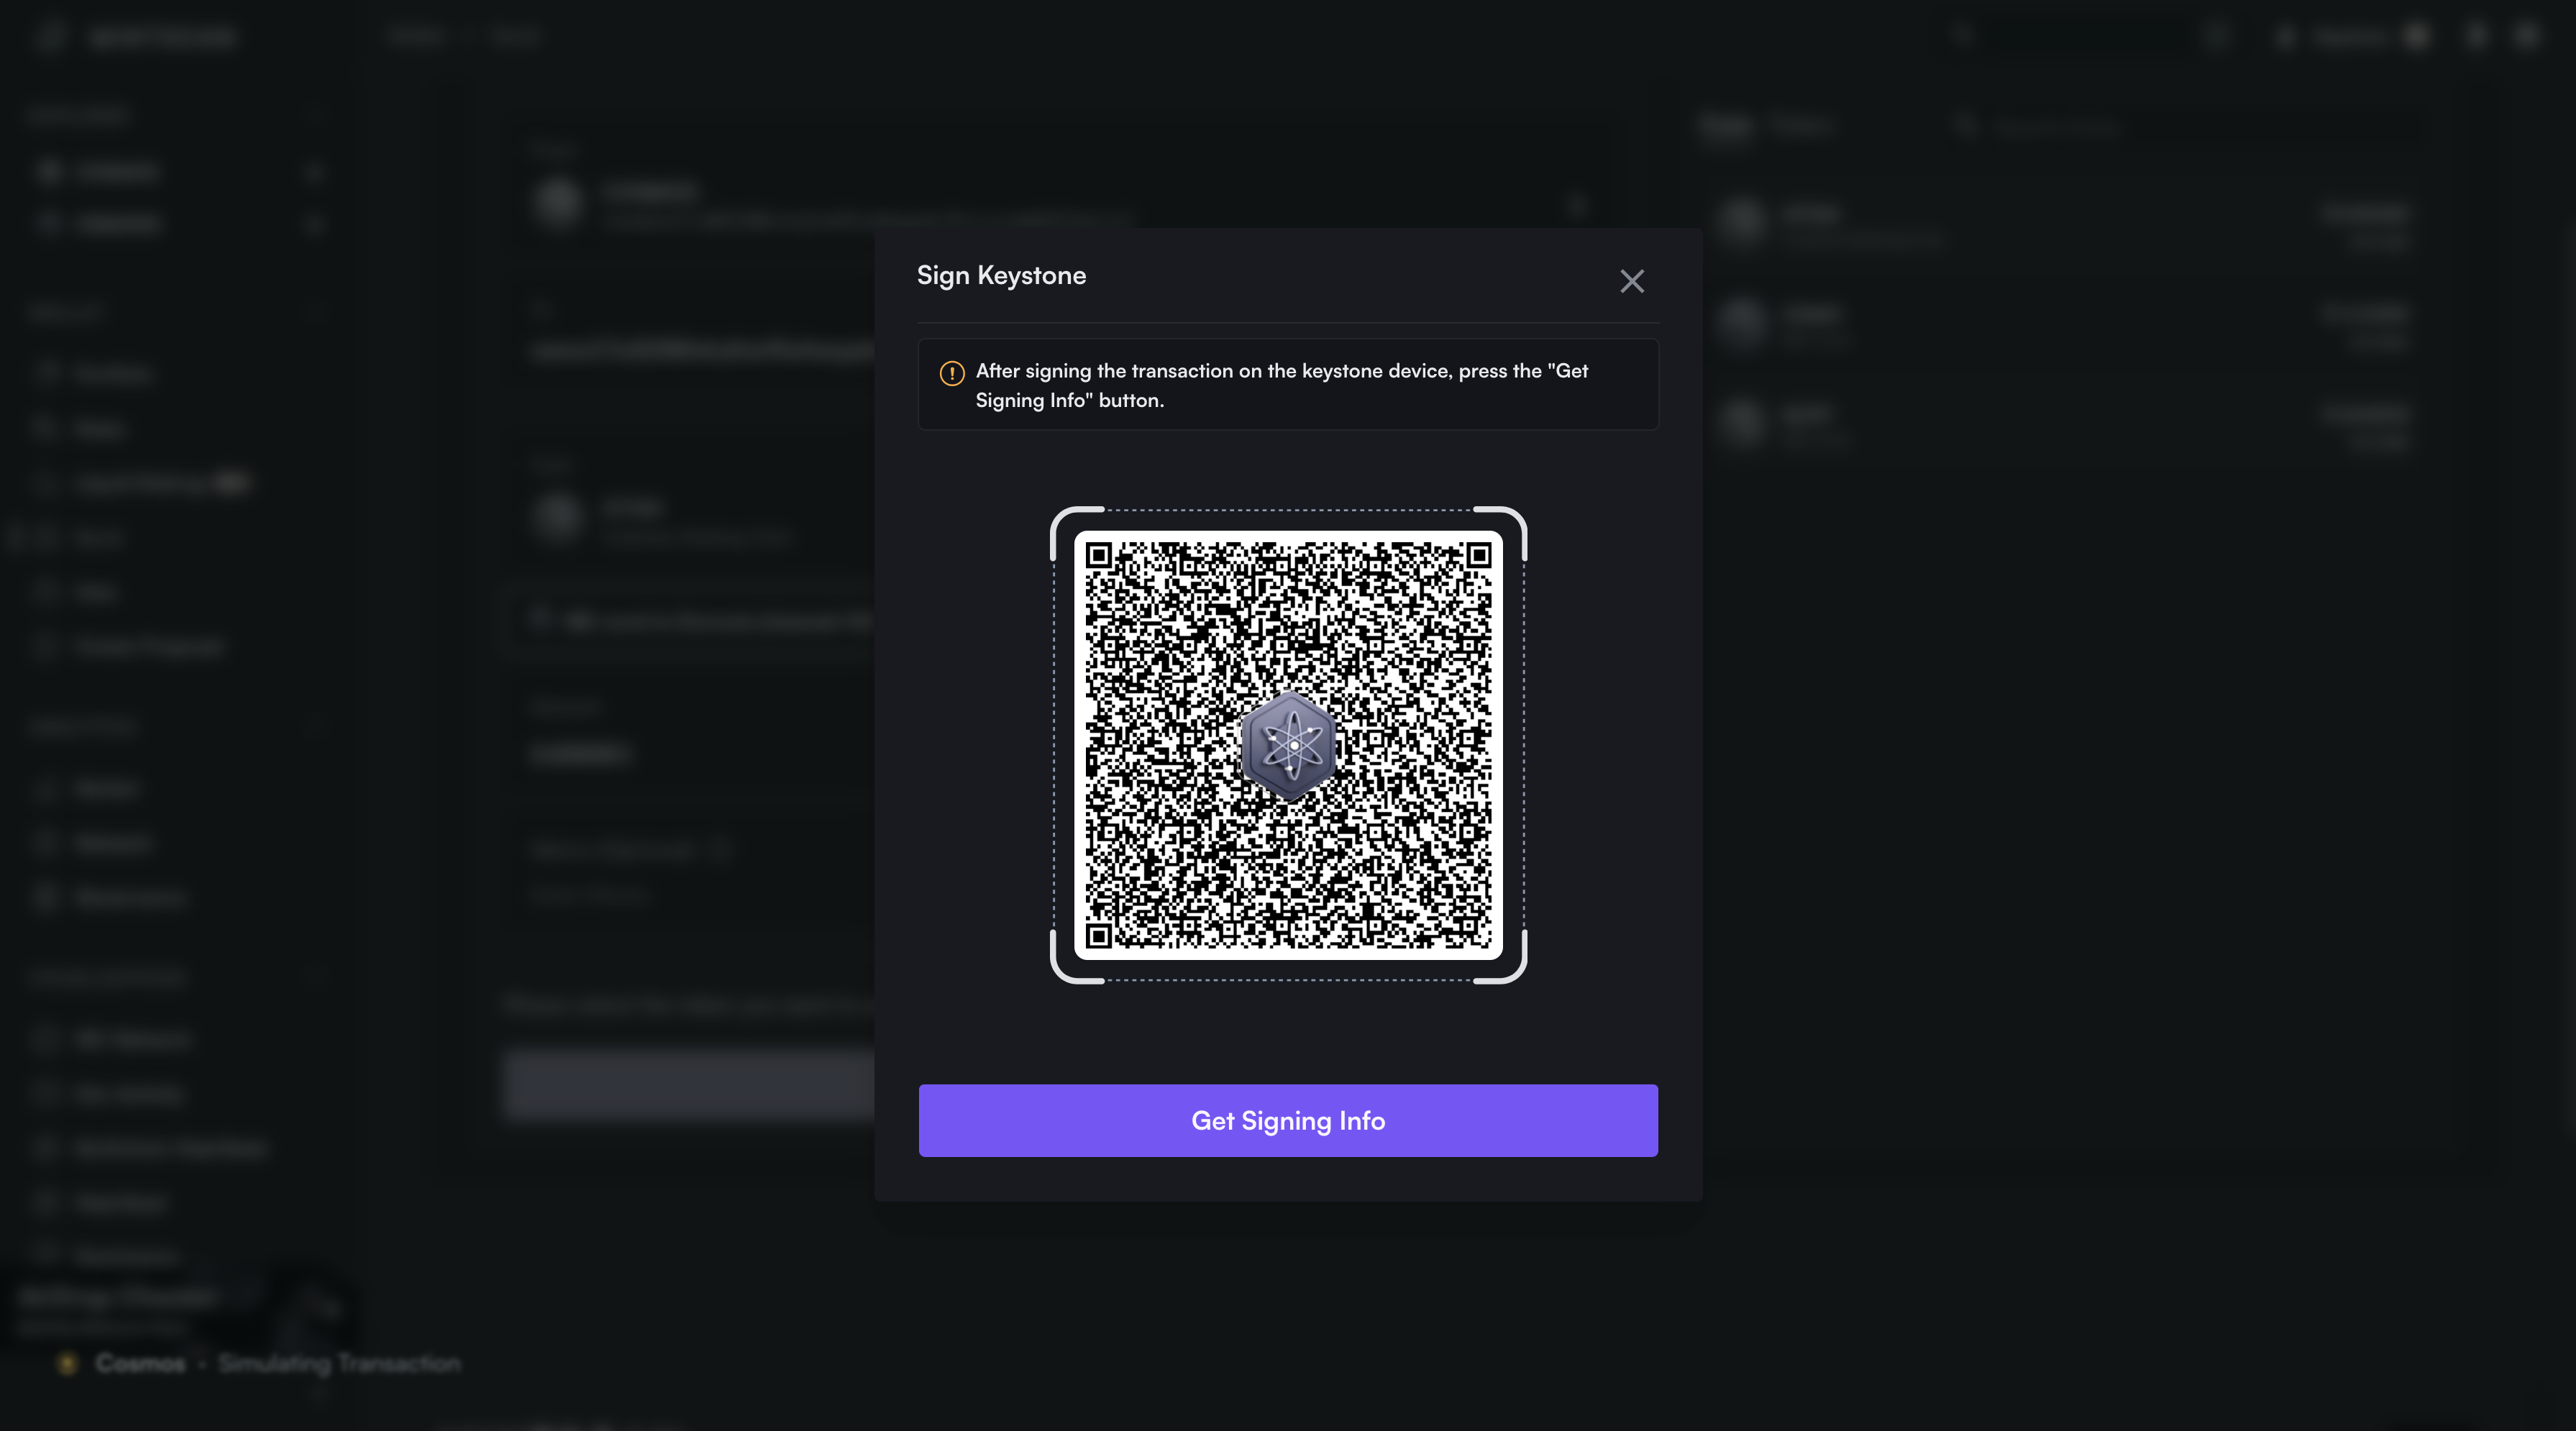Click blurred sidebar item with yellow badge

pyautogui.click(x=150, y=483)
